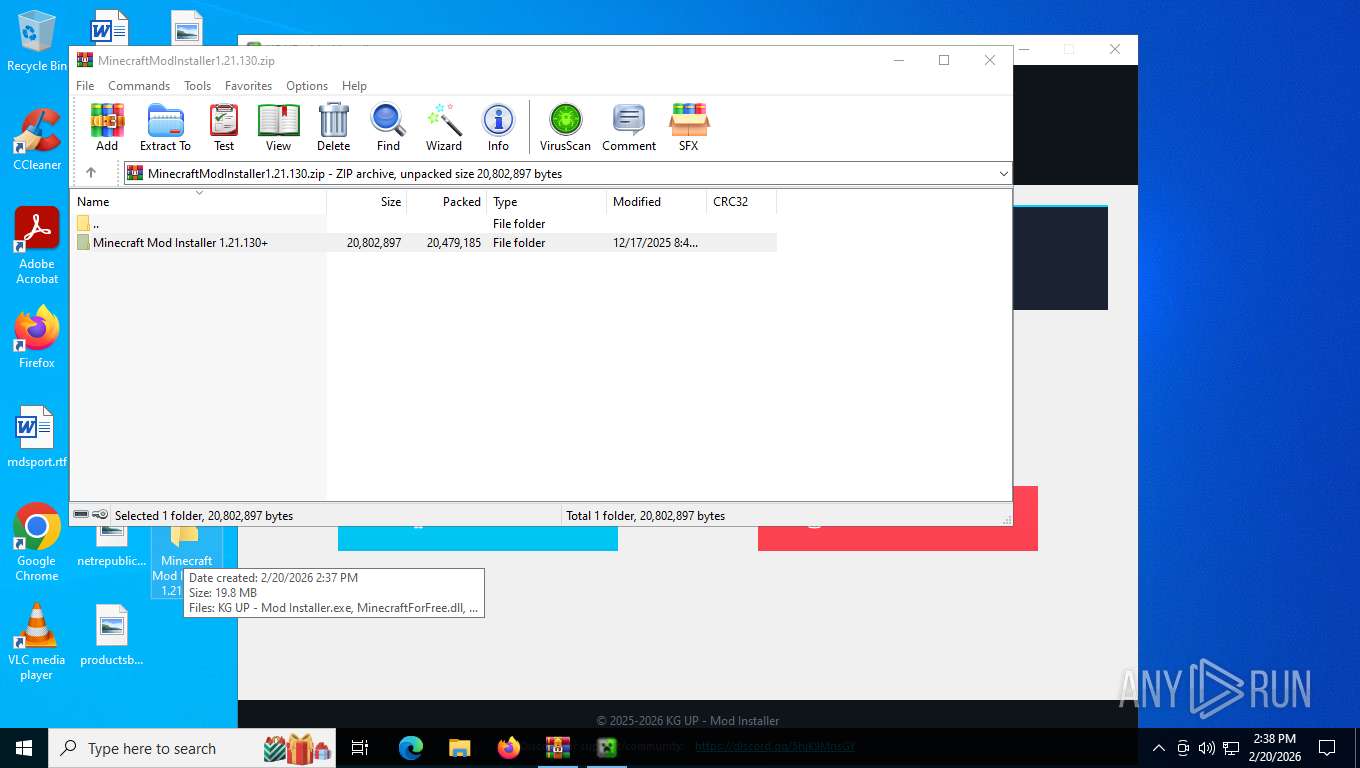Screen dimensions: 1360x768
Task: Select the productsb... desktop file
Action: pos(112,635)
